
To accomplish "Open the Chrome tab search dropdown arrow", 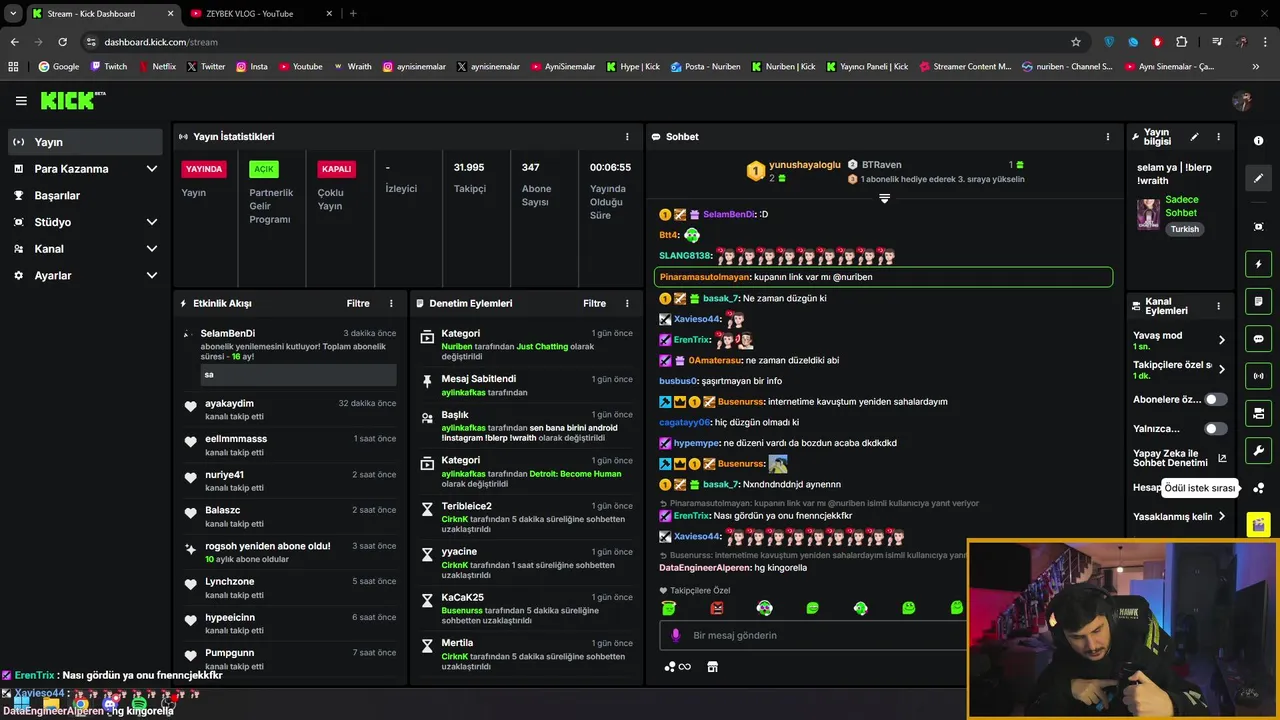I will (x=13, y=13).
